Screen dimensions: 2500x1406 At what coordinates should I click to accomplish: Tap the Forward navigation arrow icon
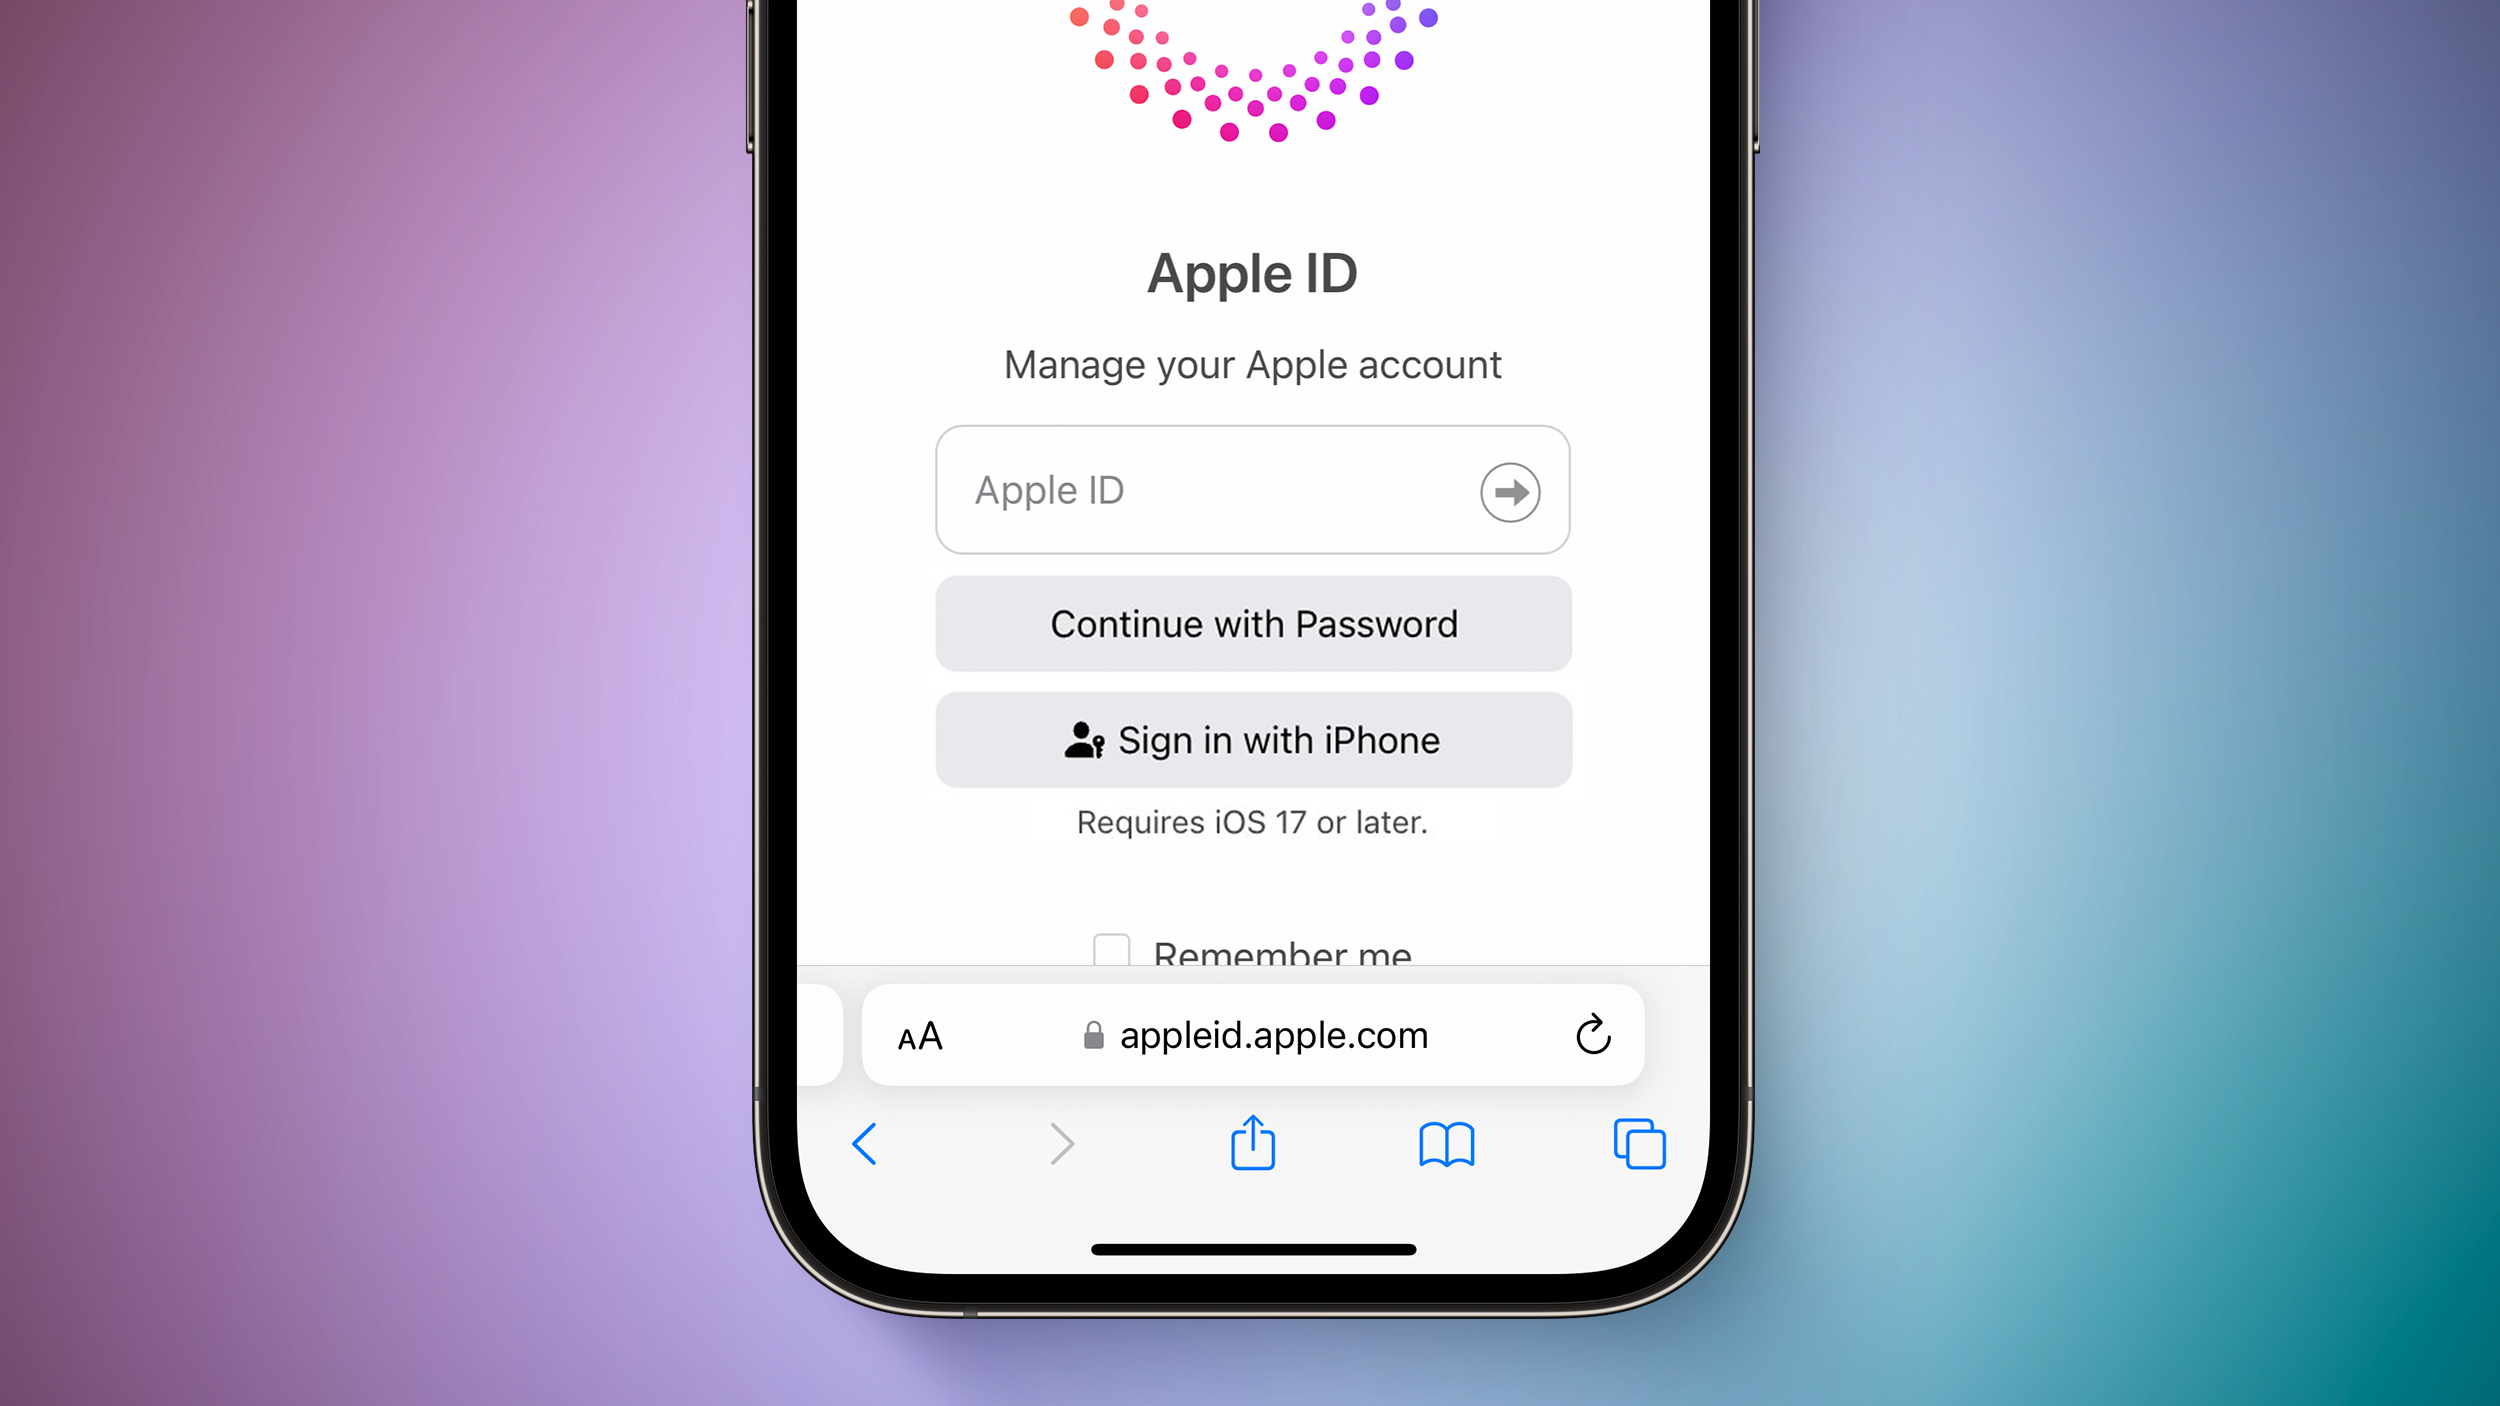pos(1061,1143)
